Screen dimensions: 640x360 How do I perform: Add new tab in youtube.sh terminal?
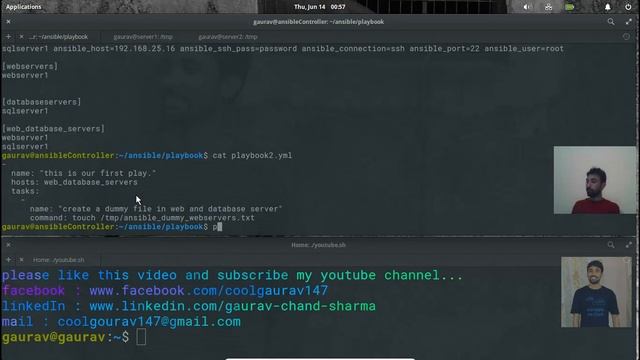tap(8, 260)
